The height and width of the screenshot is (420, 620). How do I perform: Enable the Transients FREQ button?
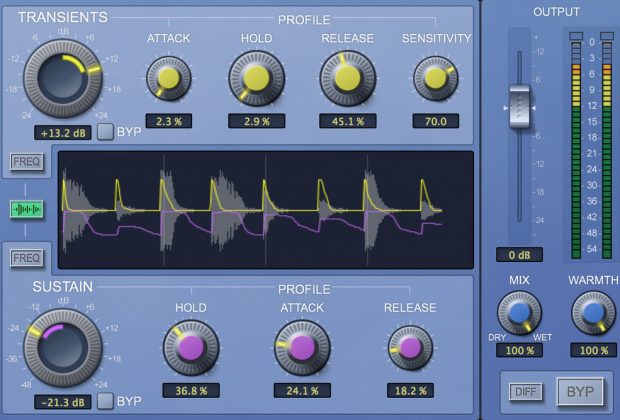click(x=26, y=162)
